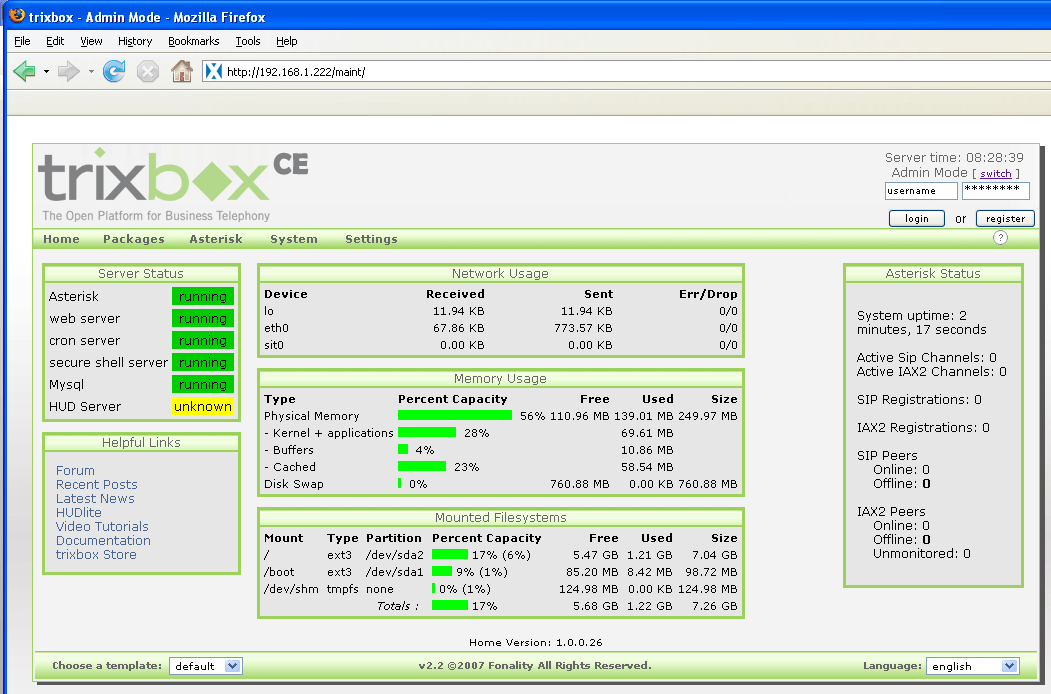Open the browser Home page icon
Viewport: 1051px width, 694px height.
click(x=181, y=71)
